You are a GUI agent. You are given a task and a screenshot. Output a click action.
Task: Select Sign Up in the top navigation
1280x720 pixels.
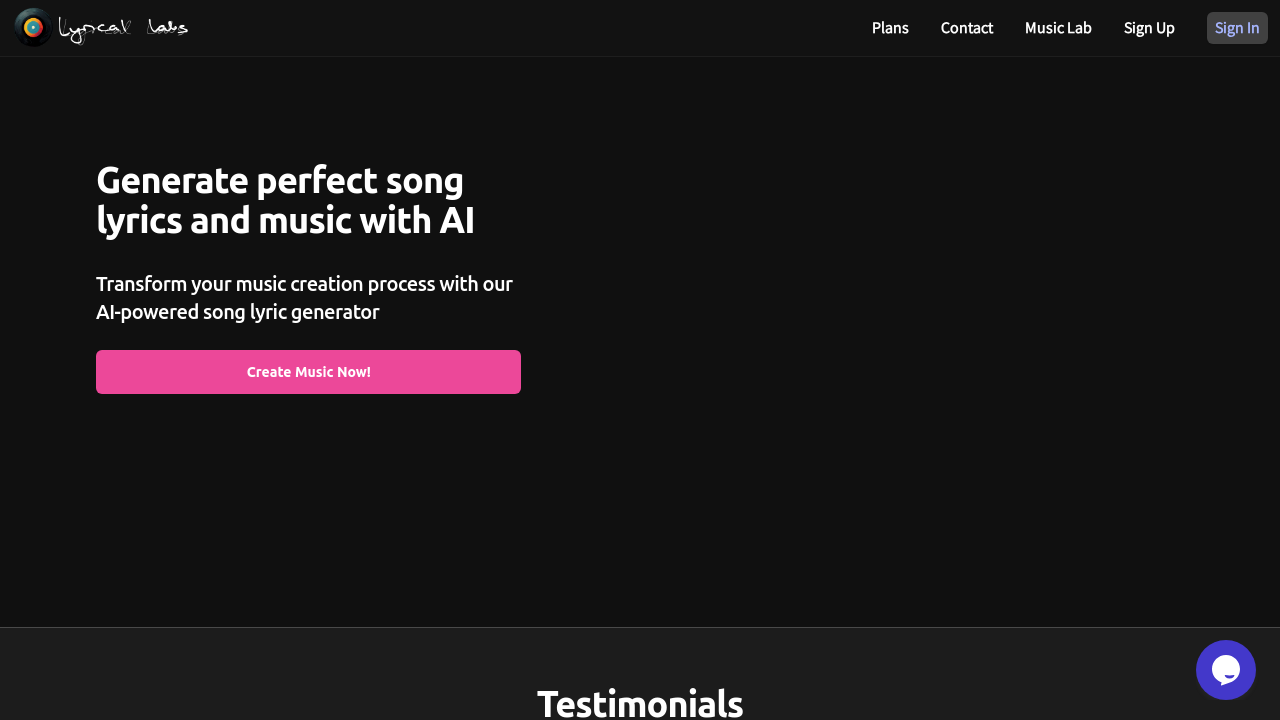(x=1149, y=27)
